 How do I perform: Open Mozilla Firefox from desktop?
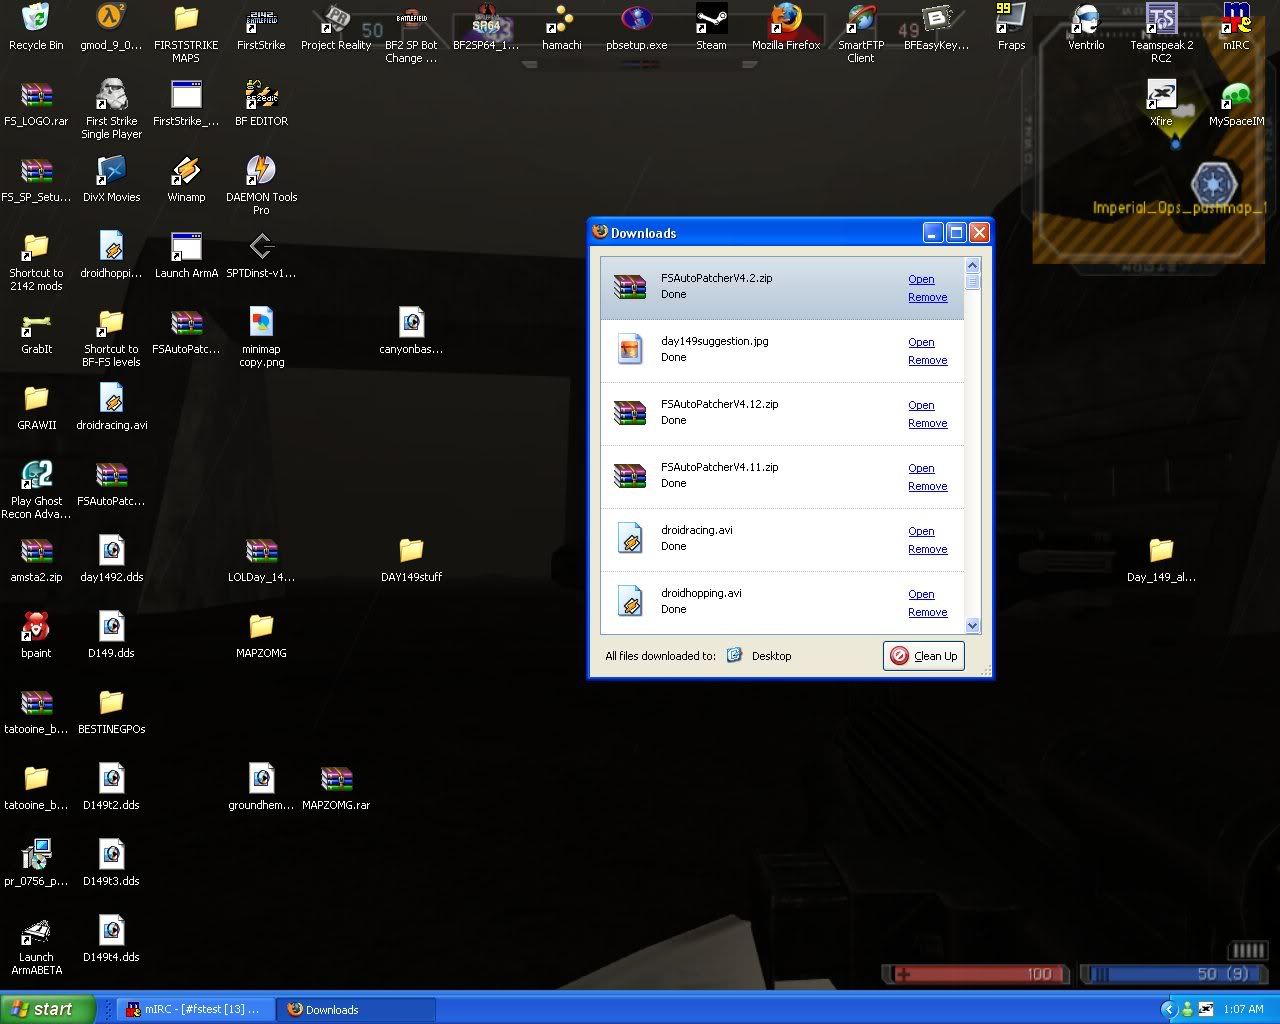tap(786, 27)
